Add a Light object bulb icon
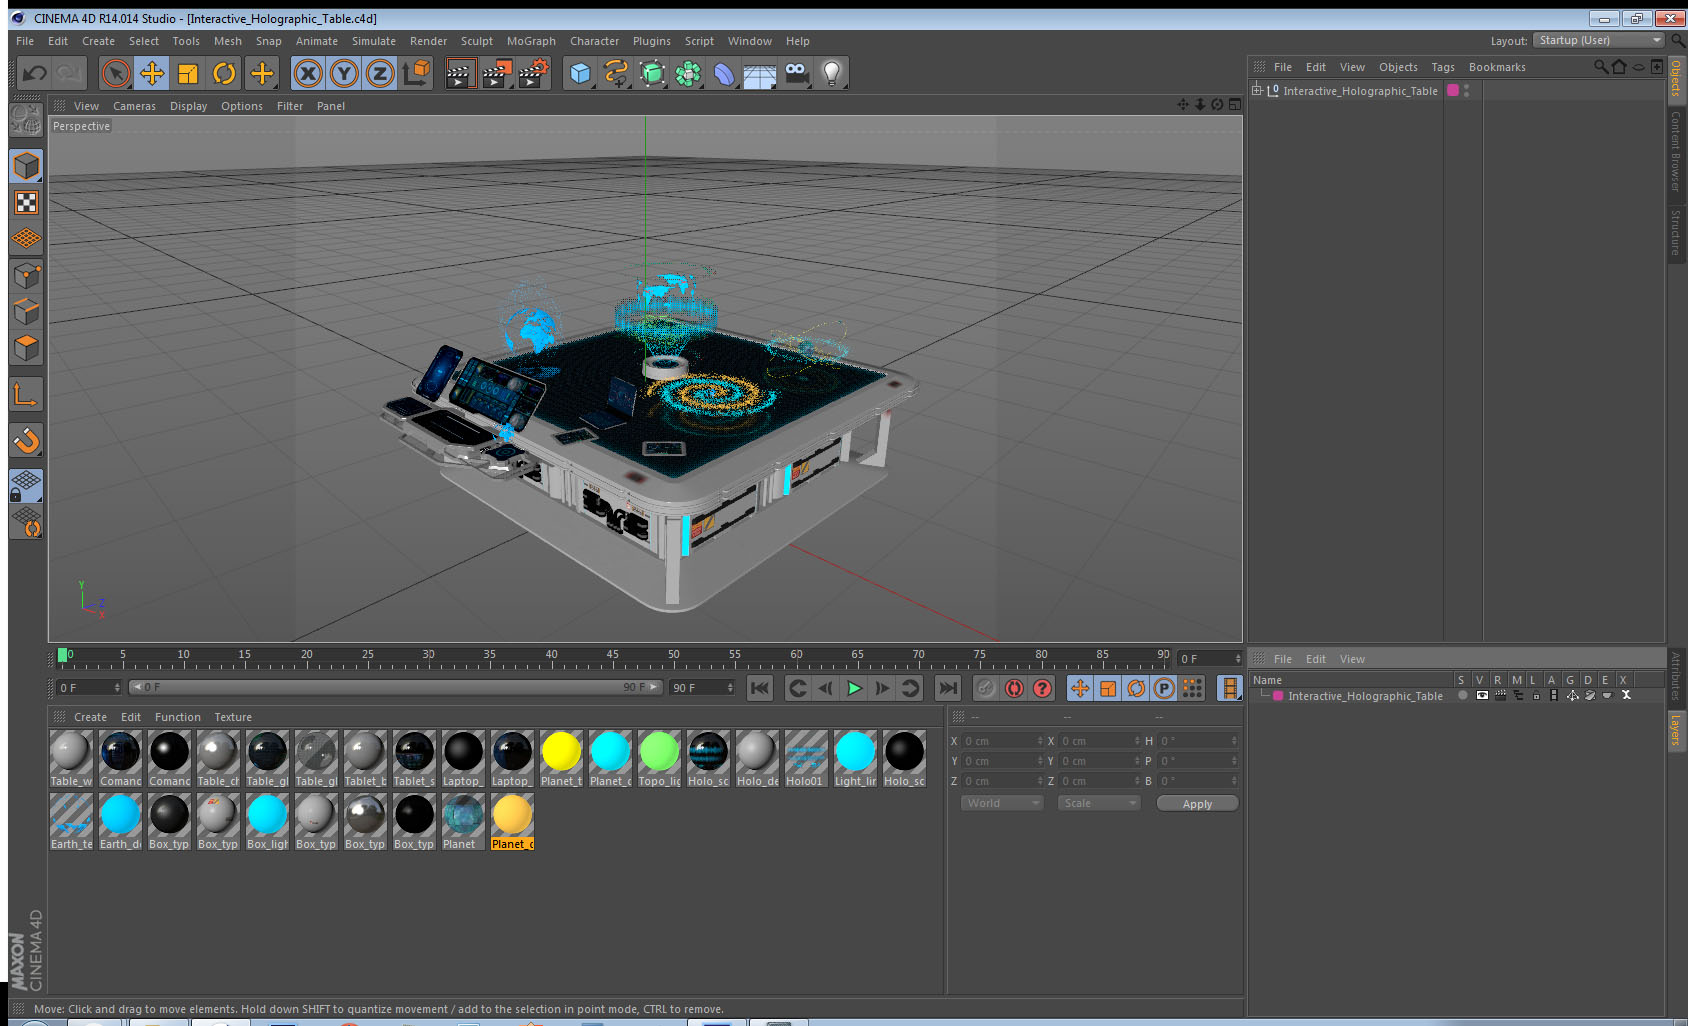This screenshot has width=1688, height=1026. (x=832, y=73)
